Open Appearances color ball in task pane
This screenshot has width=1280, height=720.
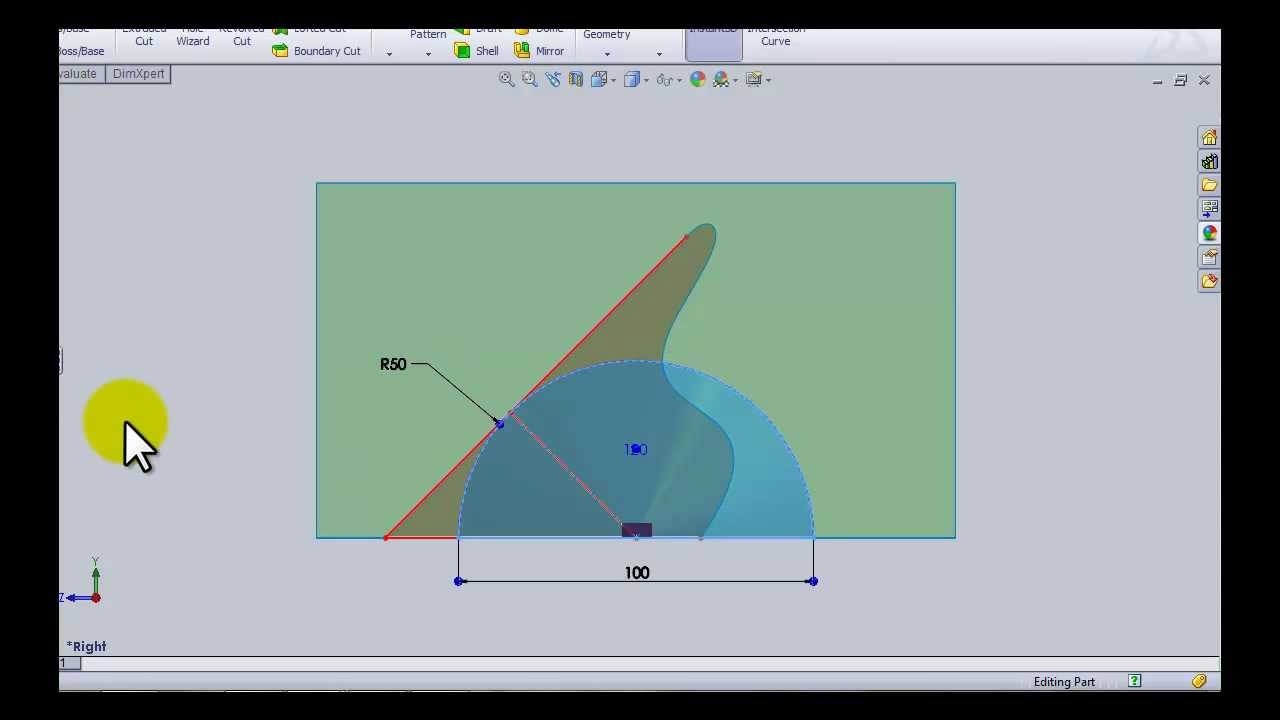[1209, 233]
